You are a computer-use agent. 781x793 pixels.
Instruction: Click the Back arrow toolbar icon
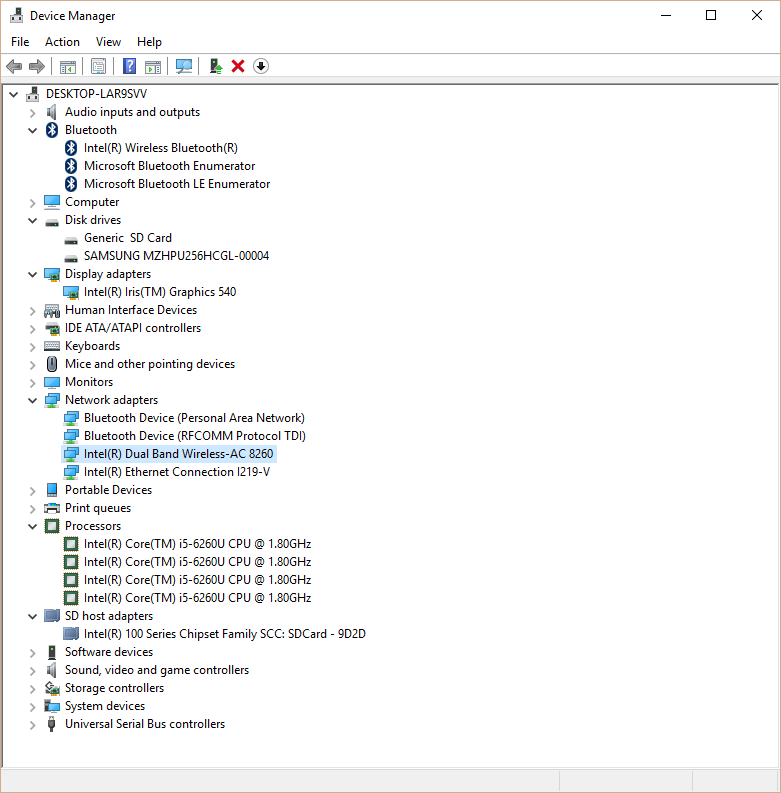[14, 66]
